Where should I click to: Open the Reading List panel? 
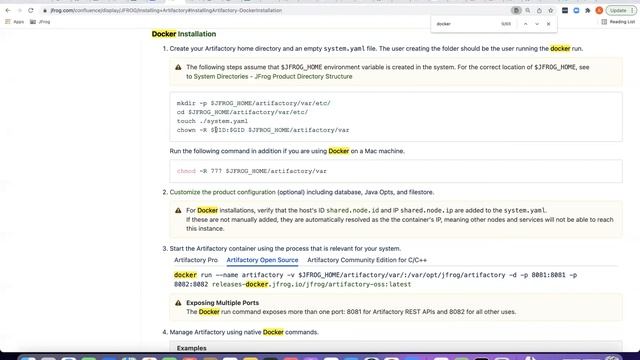click(618, 22)
